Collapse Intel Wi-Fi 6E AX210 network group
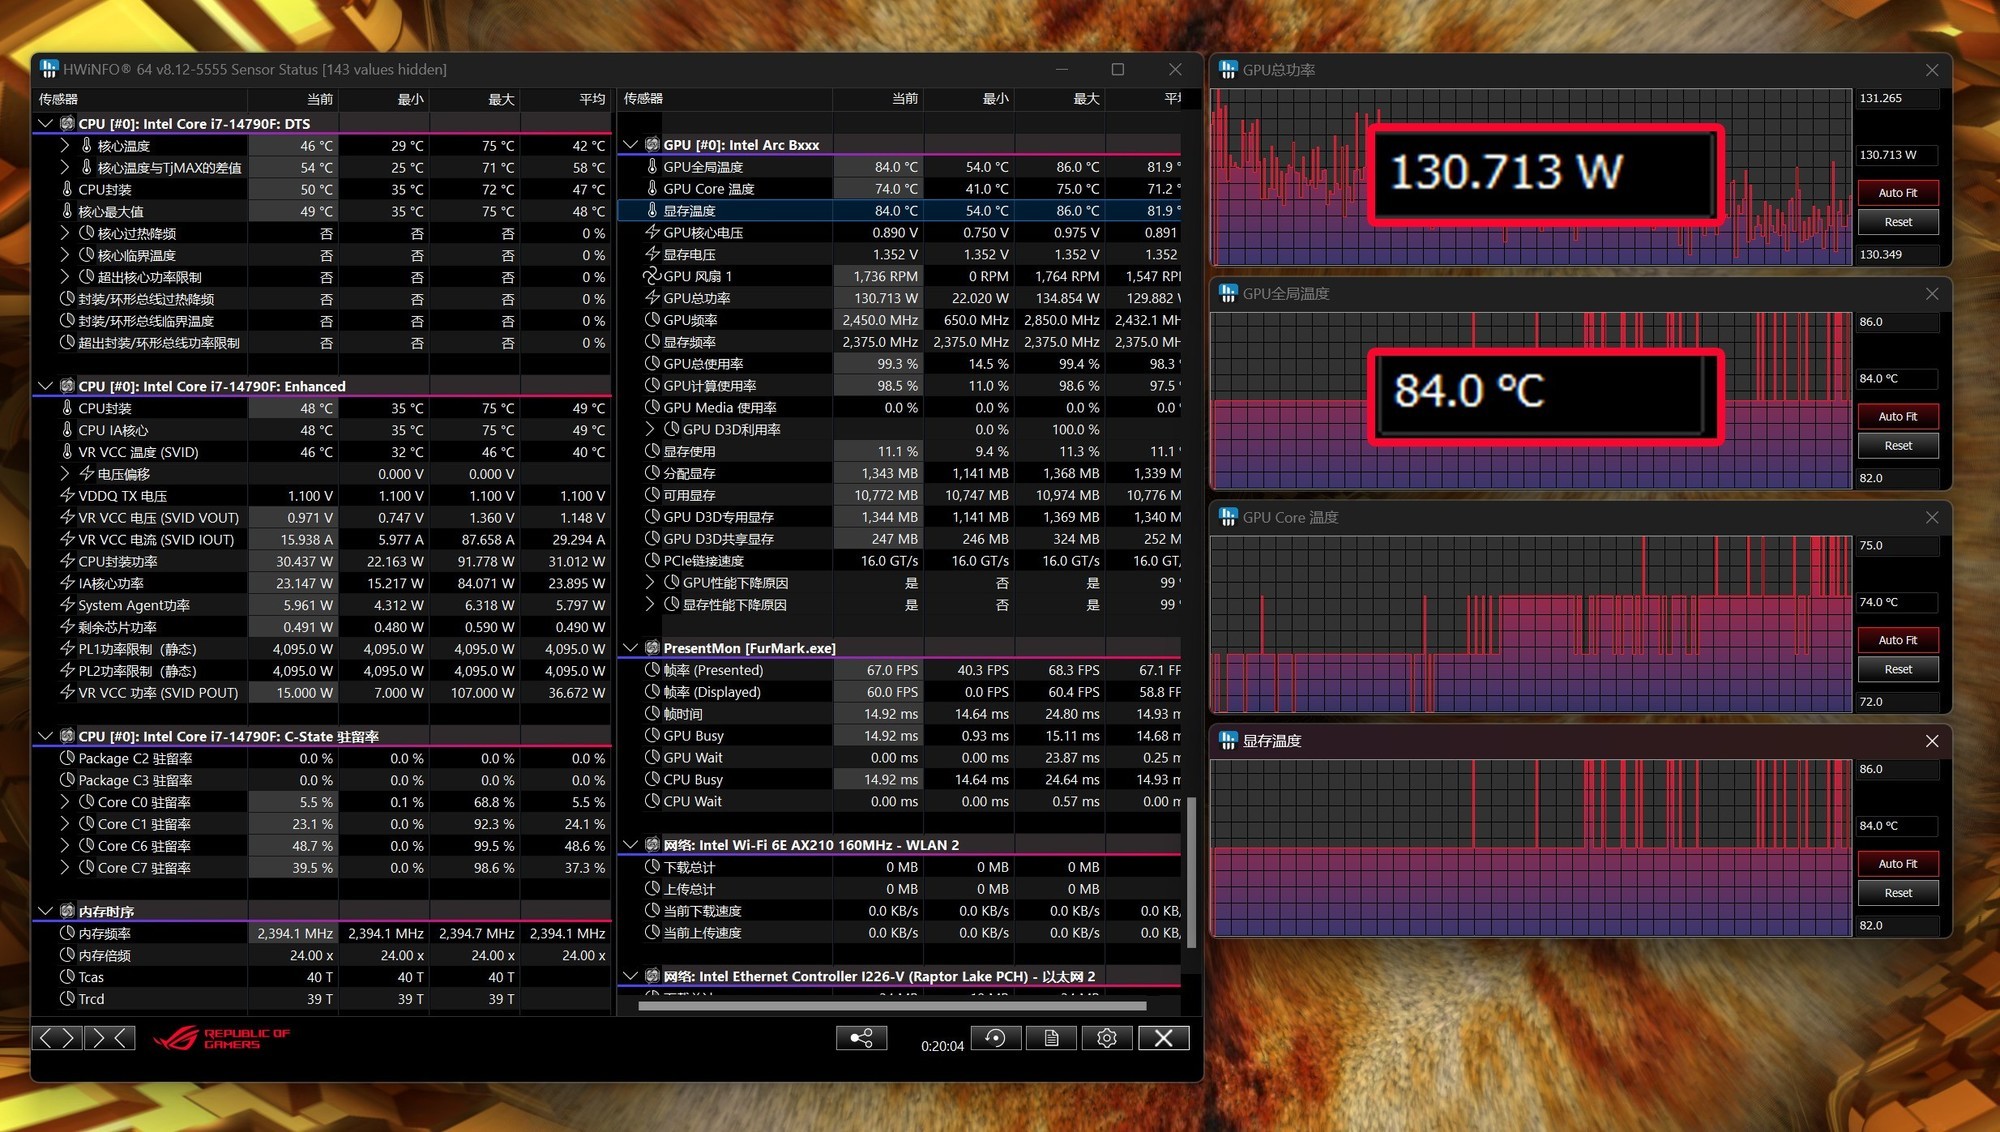 tap(630, 845)
